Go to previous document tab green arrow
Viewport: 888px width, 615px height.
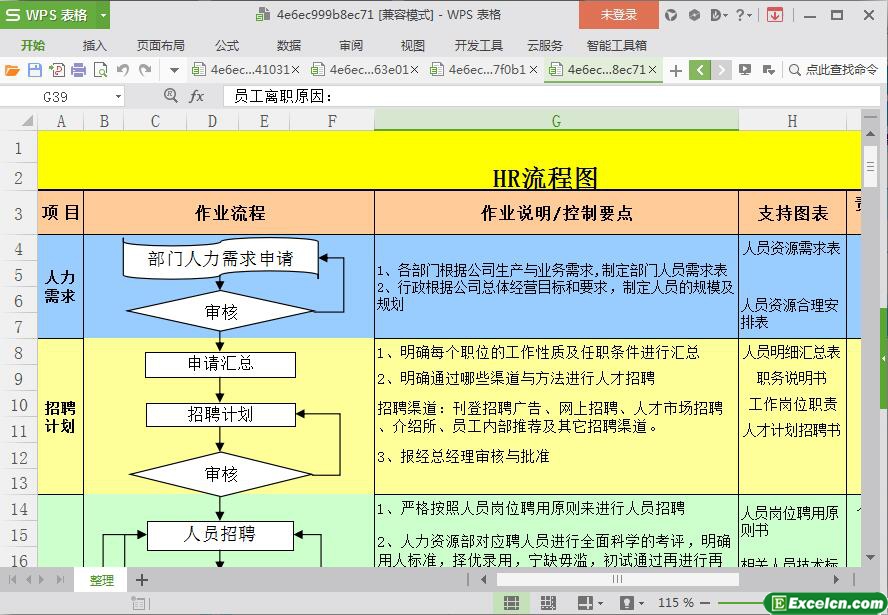(700, 70)
